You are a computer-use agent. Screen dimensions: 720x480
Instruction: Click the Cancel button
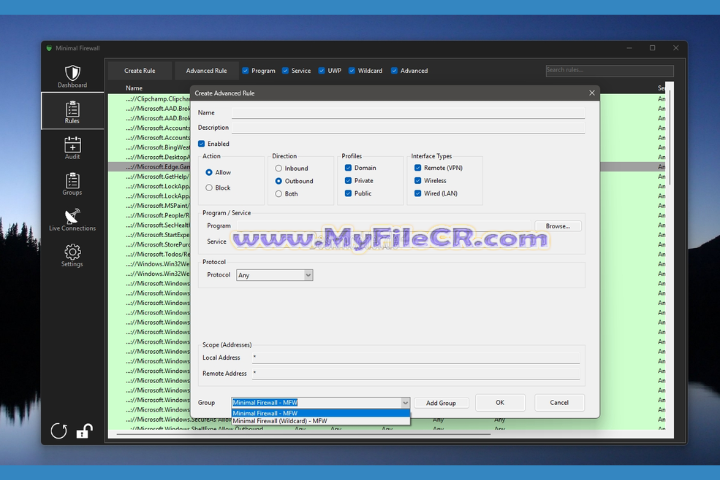click(x=559, y=402)
